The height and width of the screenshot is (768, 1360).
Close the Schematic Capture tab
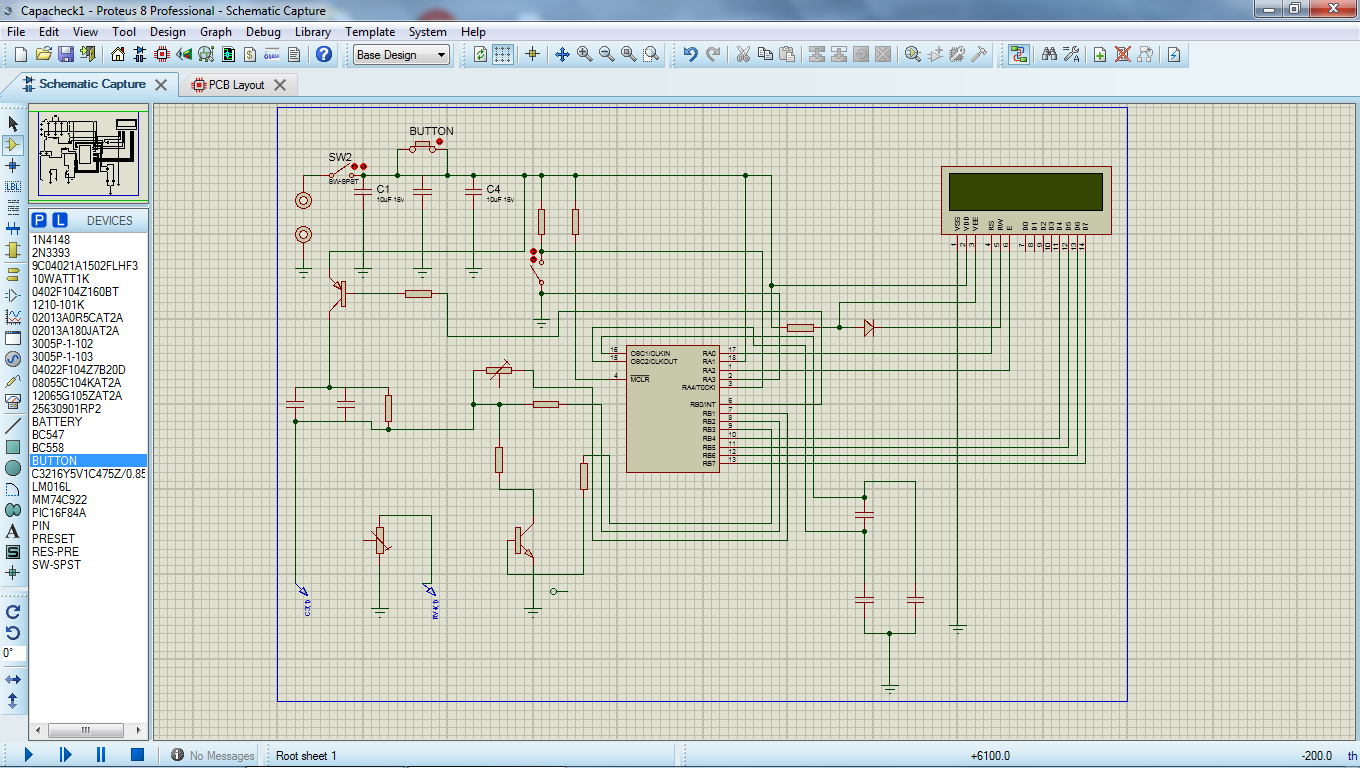pos(160,85)
